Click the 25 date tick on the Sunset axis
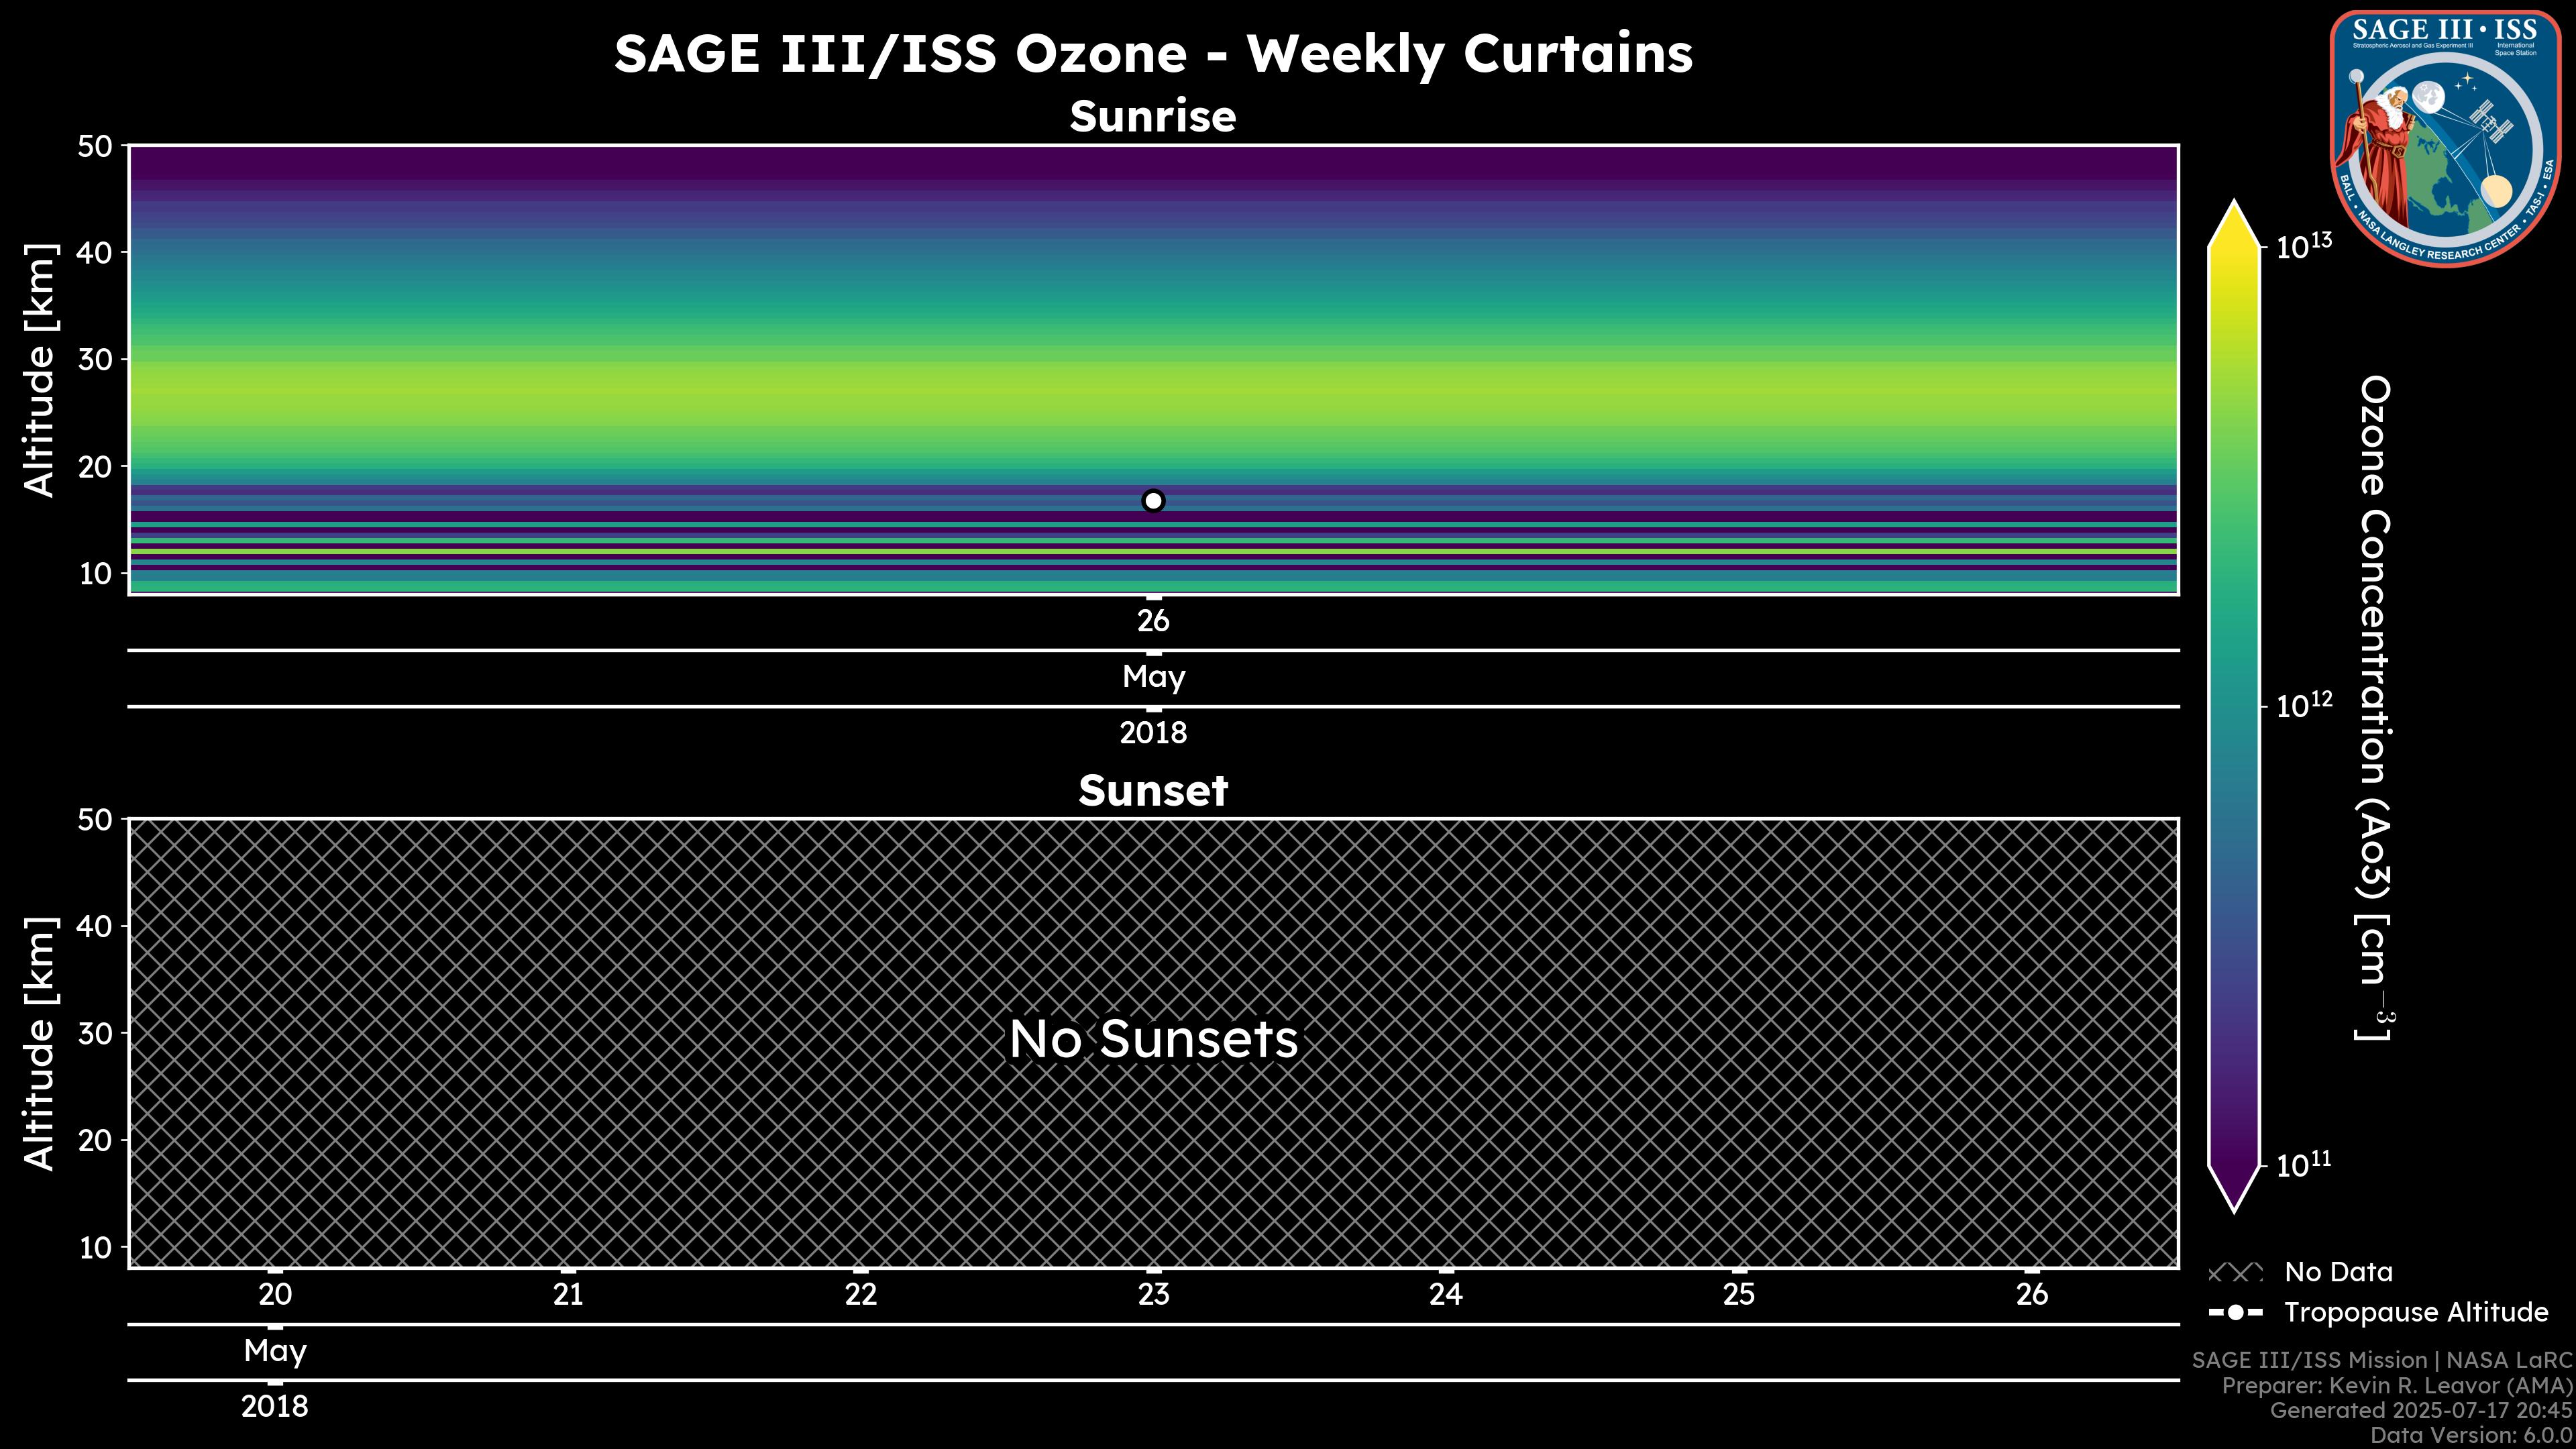 coord(1738,1294)
